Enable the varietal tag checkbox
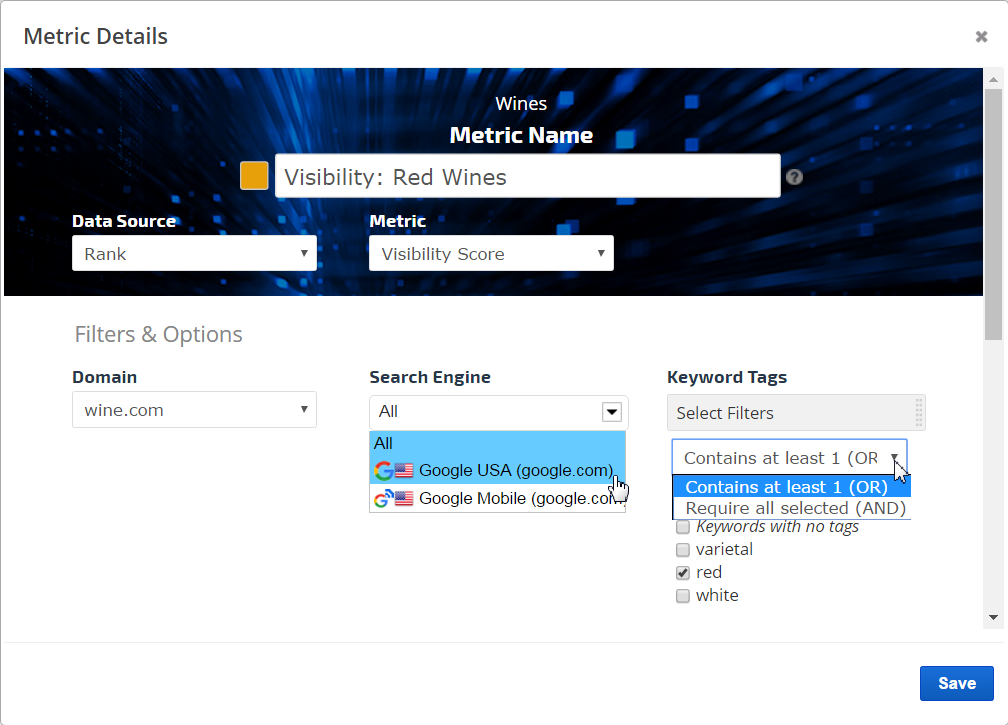This screenshot has width=1008, height=725. (x=683, y=550)
